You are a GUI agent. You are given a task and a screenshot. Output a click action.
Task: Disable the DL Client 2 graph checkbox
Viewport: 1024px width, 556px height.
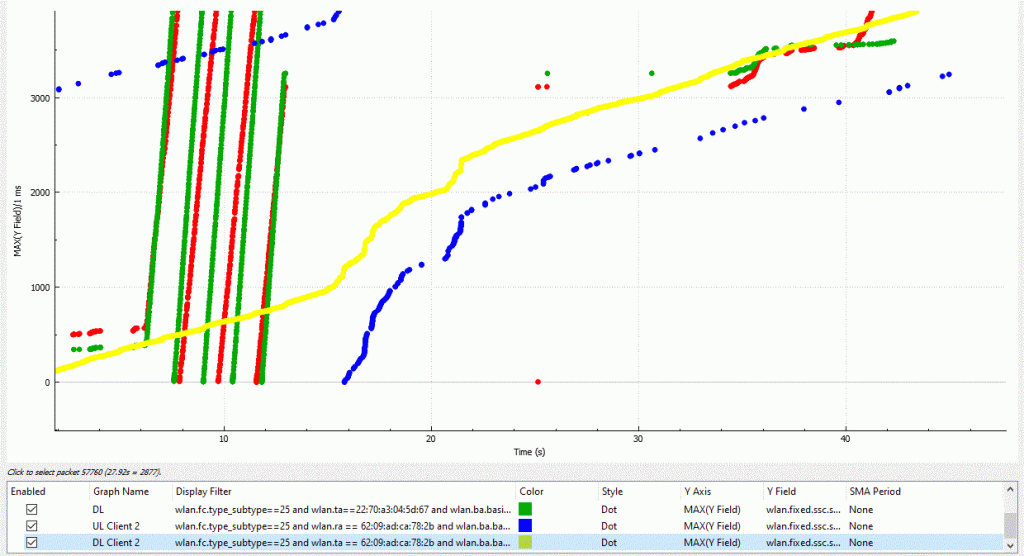coord(35,543)
